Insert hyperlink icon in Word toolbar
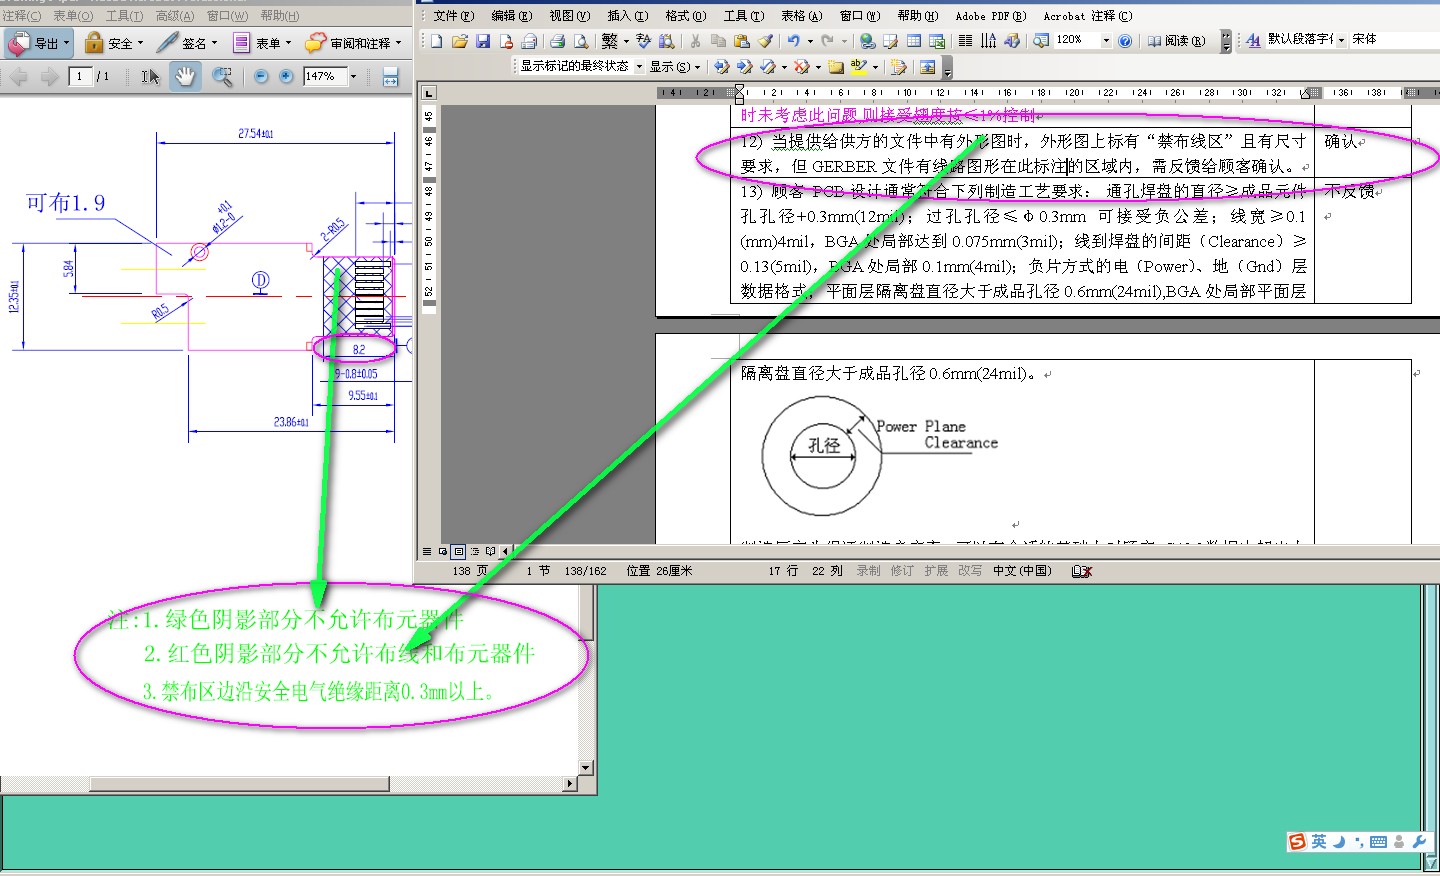 tap(867, 41)
